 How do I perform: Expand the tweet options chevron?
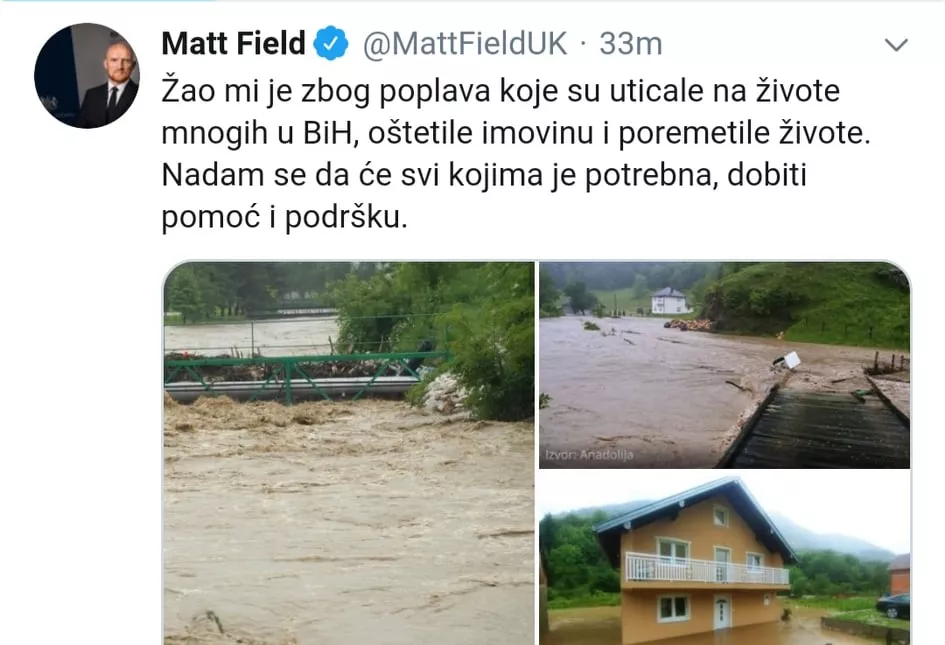pyautogui.click(x=897, y=45)
